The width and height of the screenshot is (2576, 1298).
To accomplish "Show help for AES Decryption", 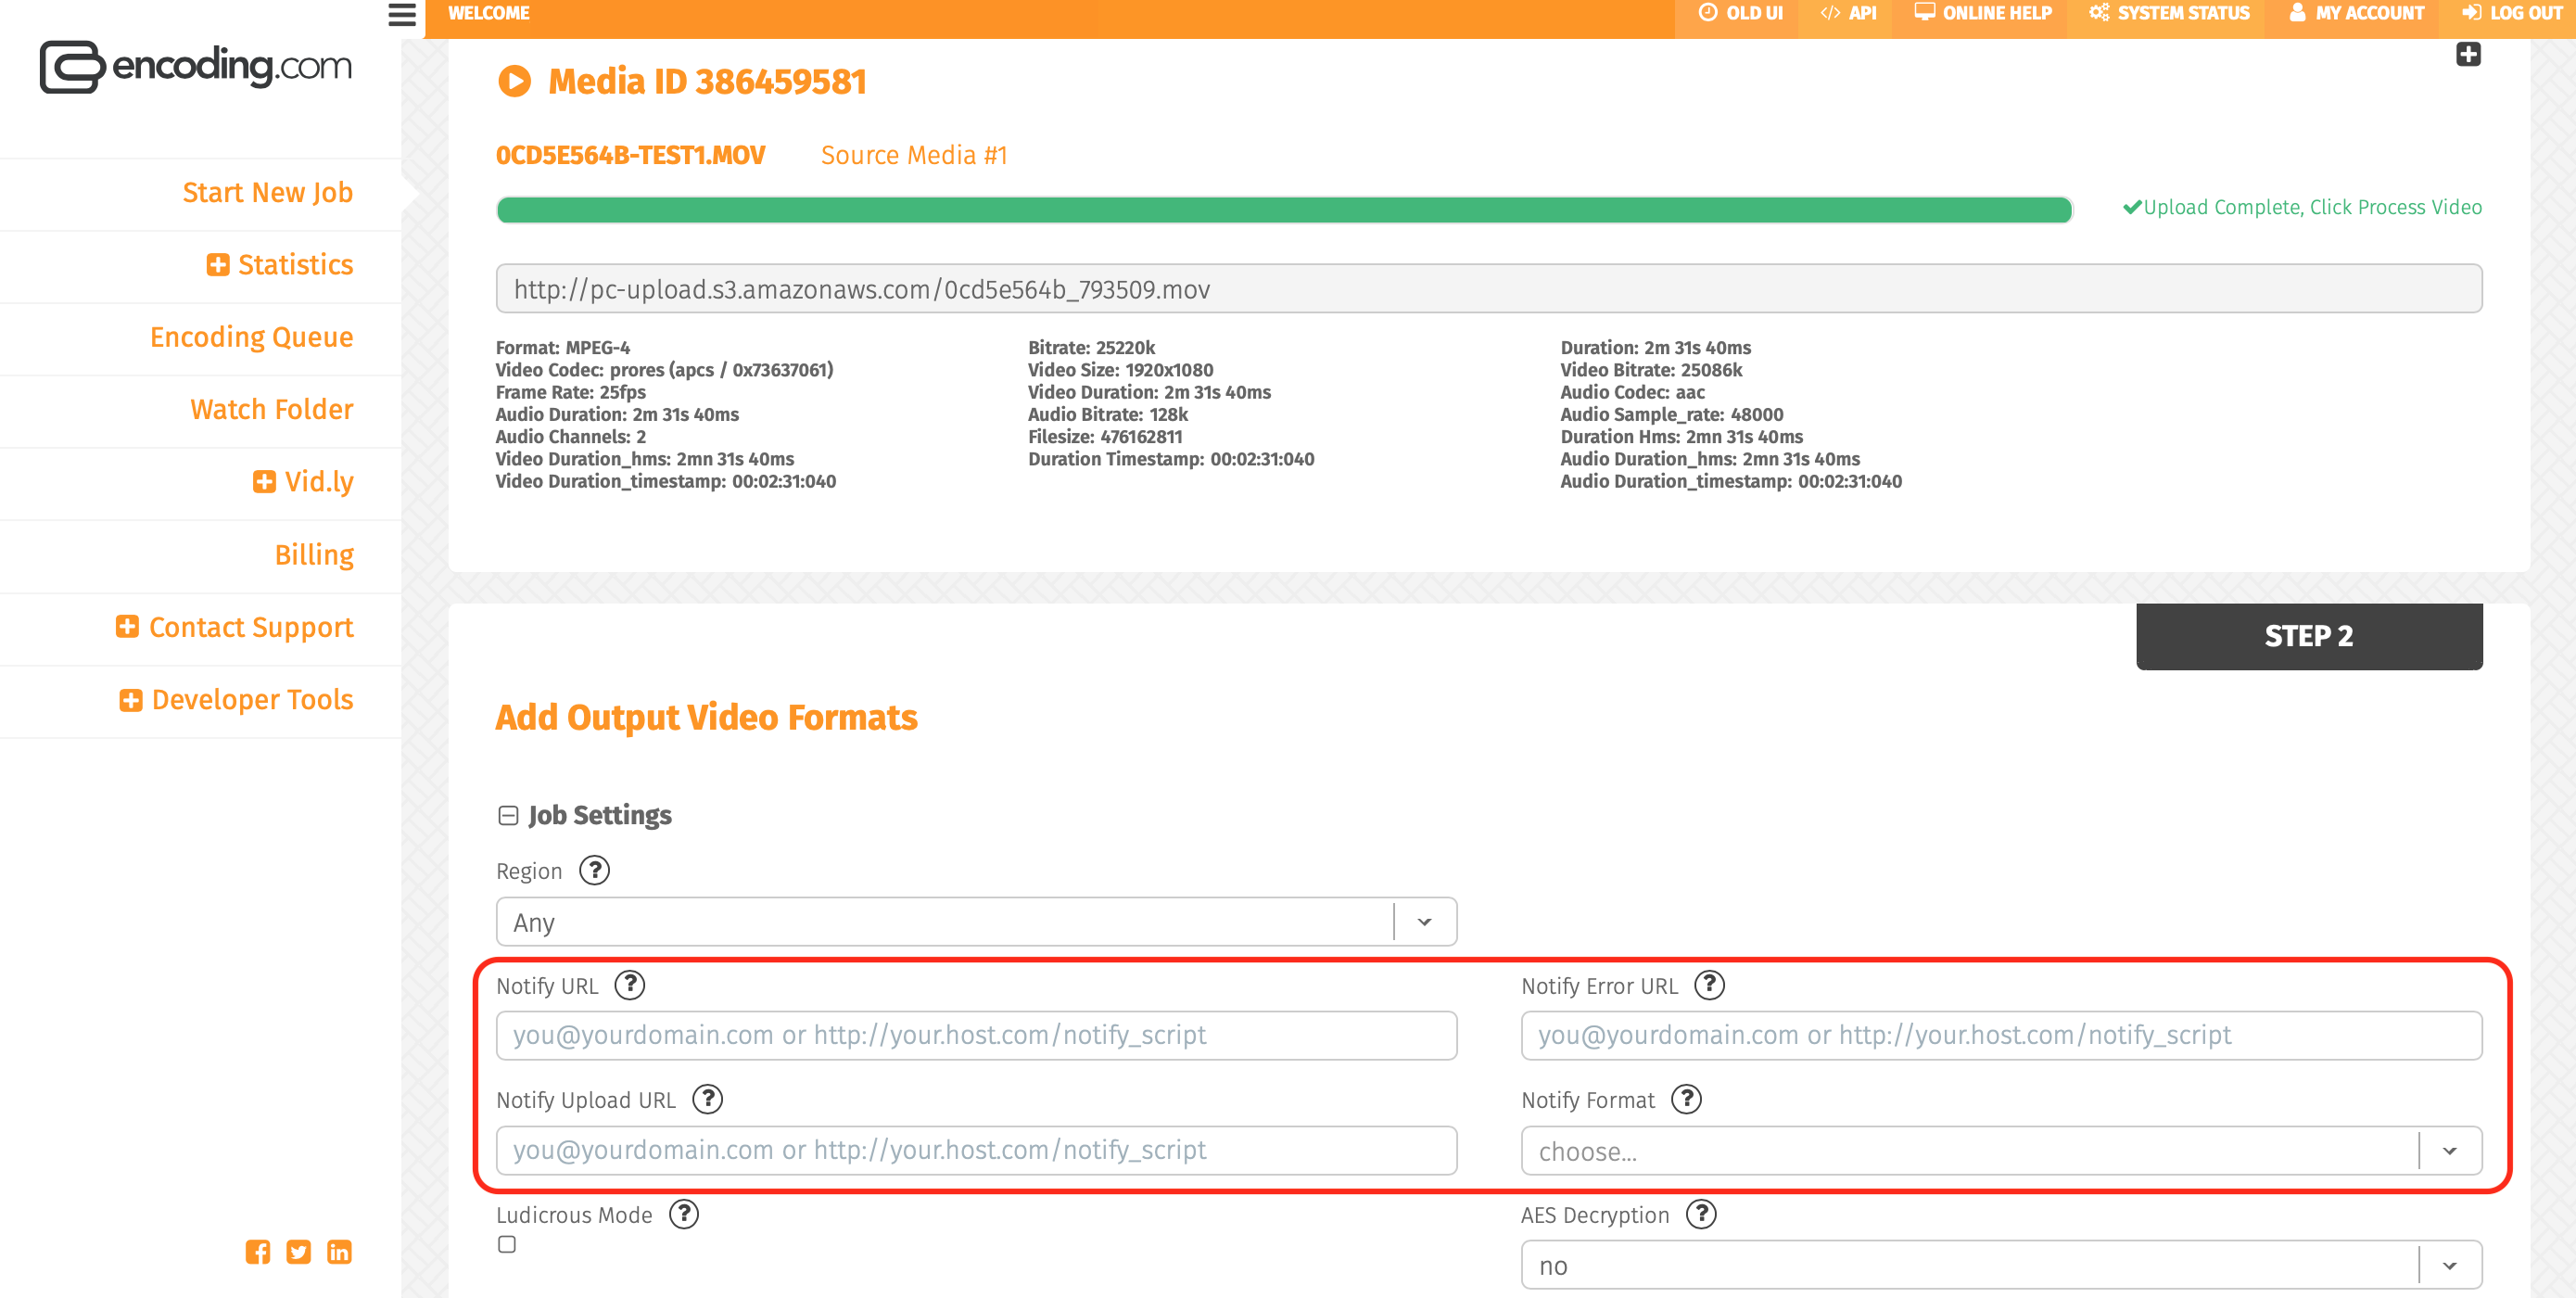I will click(x=1701, y=1214).
